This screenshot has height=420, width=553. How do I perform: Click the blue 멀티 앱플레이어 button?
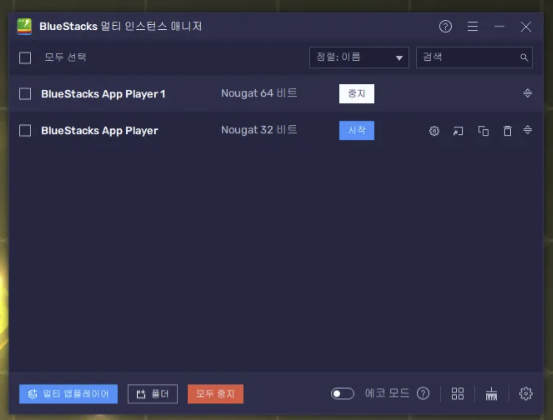[68, 394]
